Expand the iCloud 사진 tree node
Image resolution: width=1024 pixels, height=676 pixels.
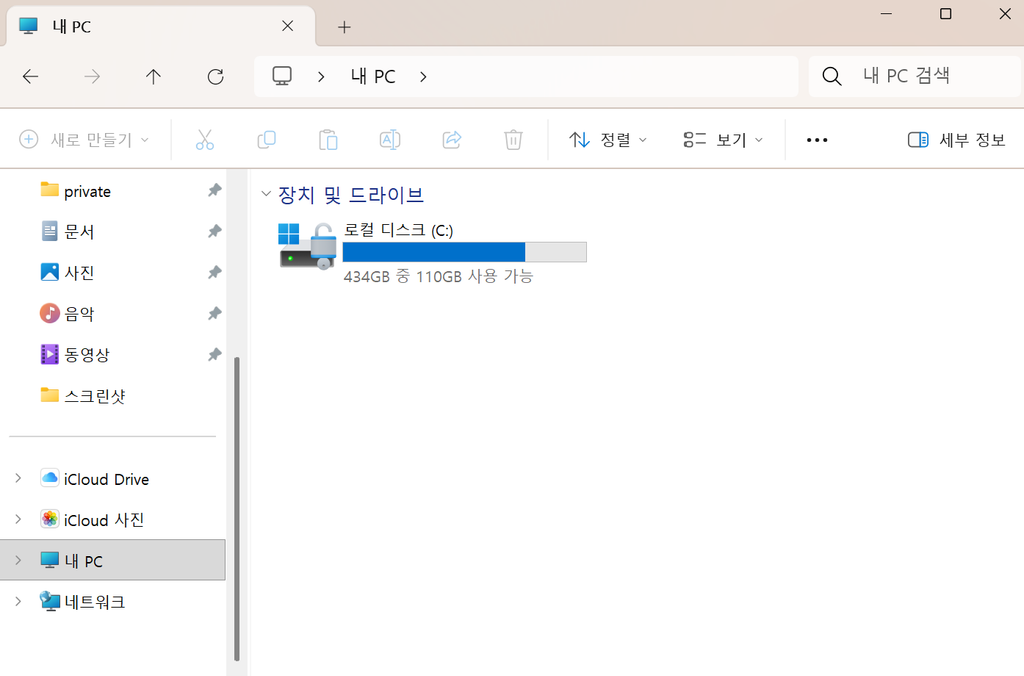pos(18,519)
